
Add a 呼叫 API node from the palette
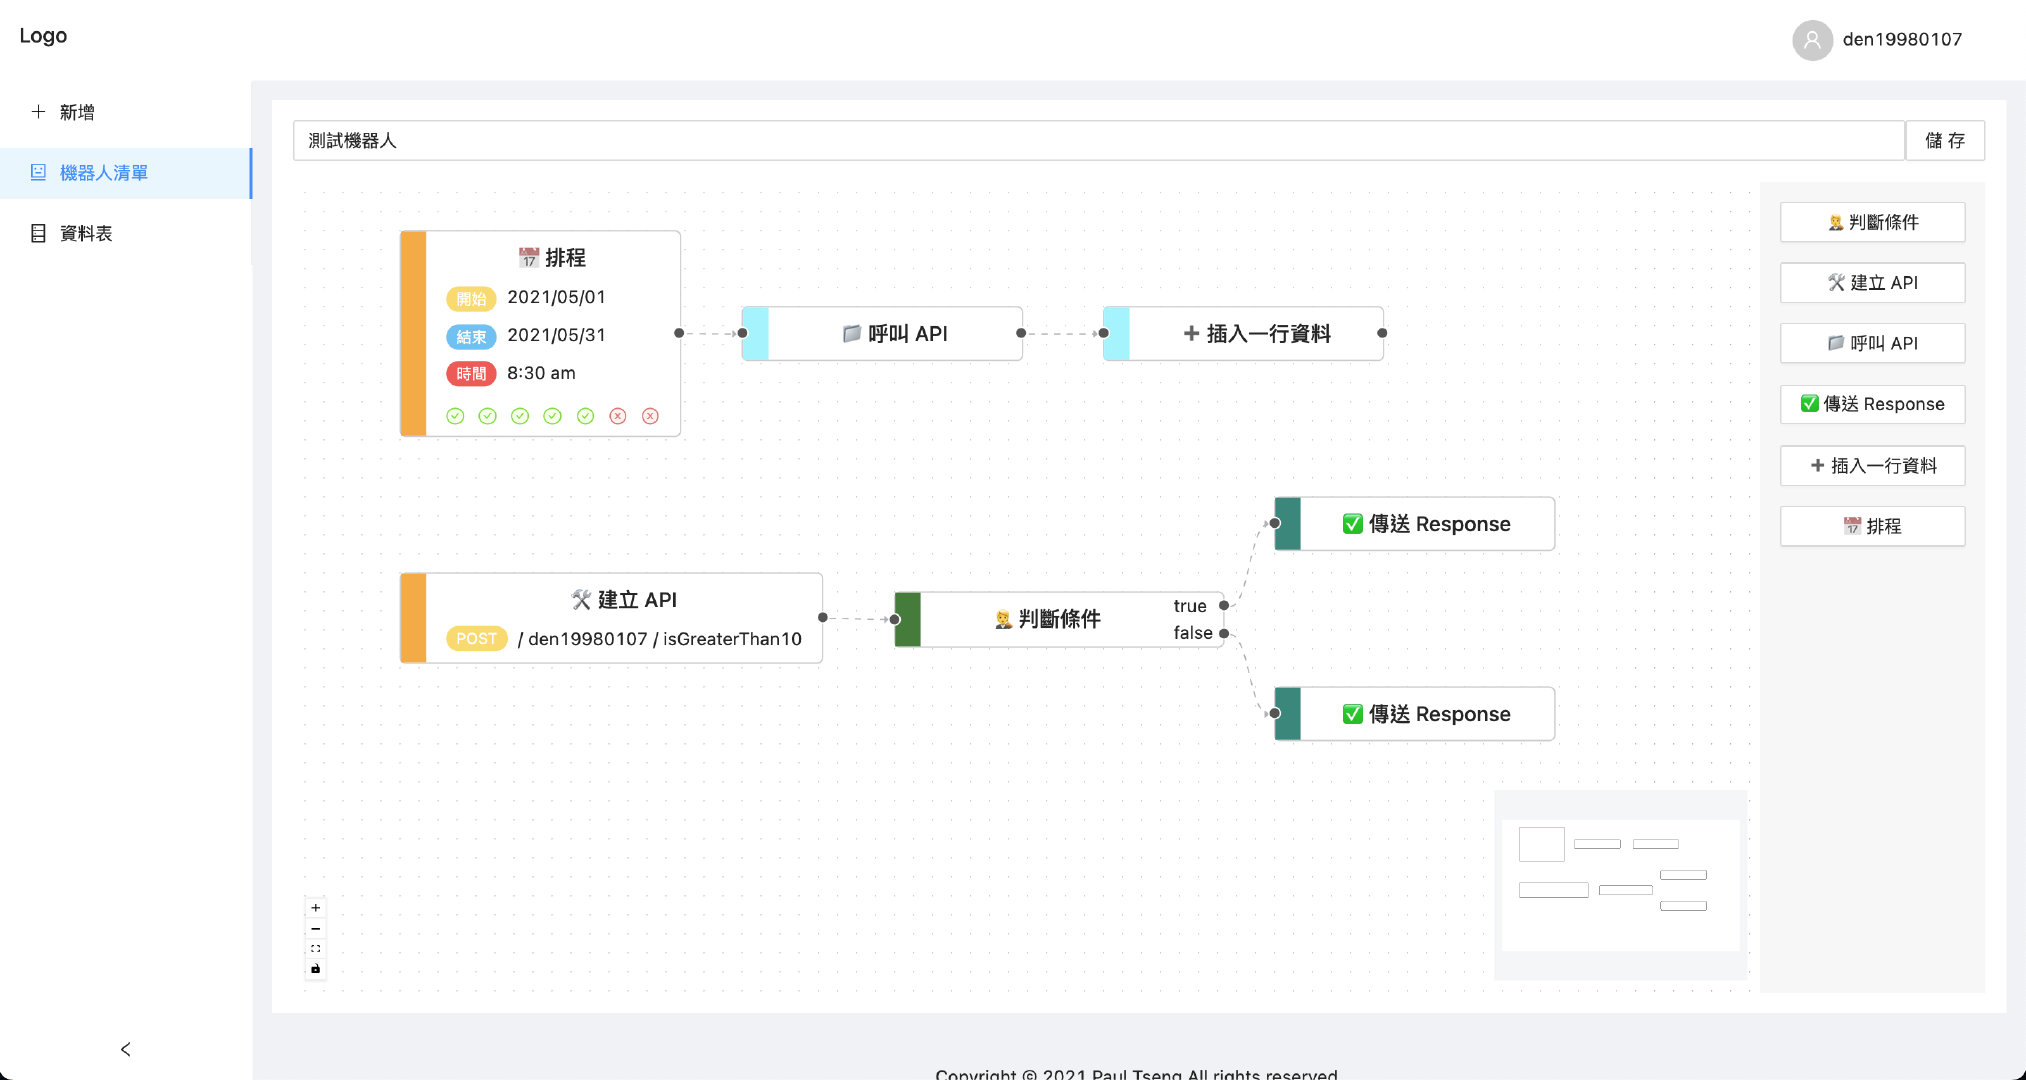pos(1872,343)
